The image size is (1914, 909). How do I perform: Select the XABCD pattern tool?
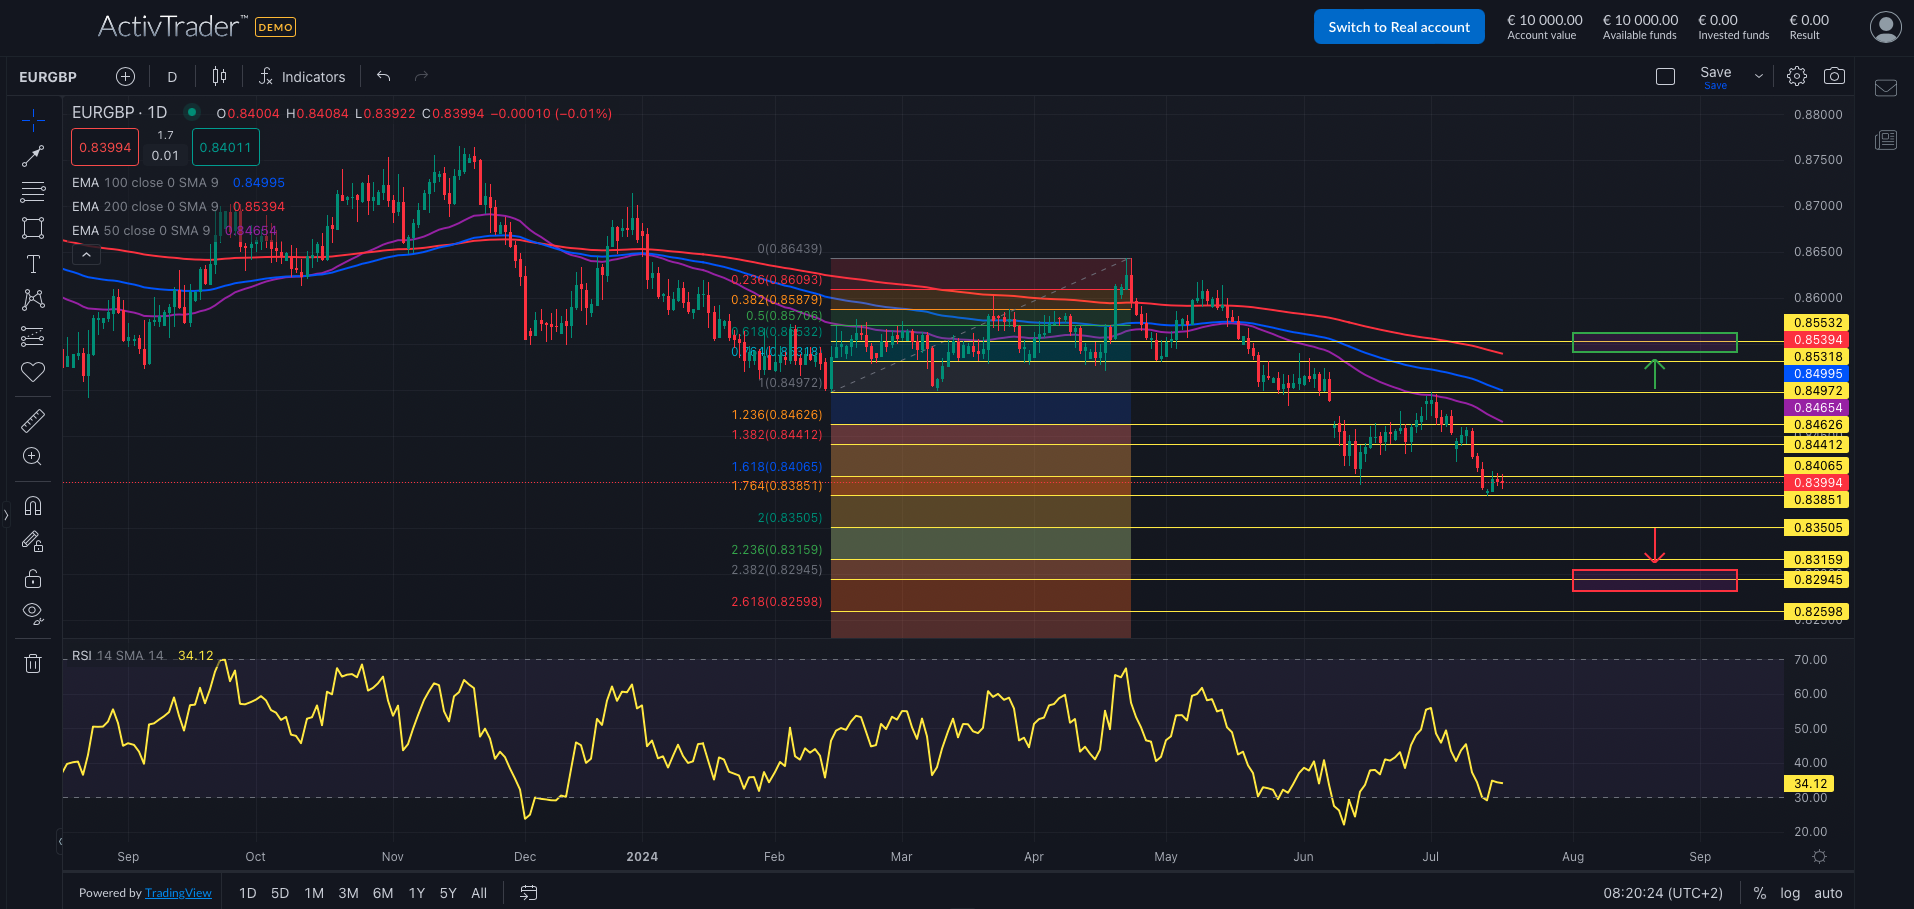click(33, 300)
